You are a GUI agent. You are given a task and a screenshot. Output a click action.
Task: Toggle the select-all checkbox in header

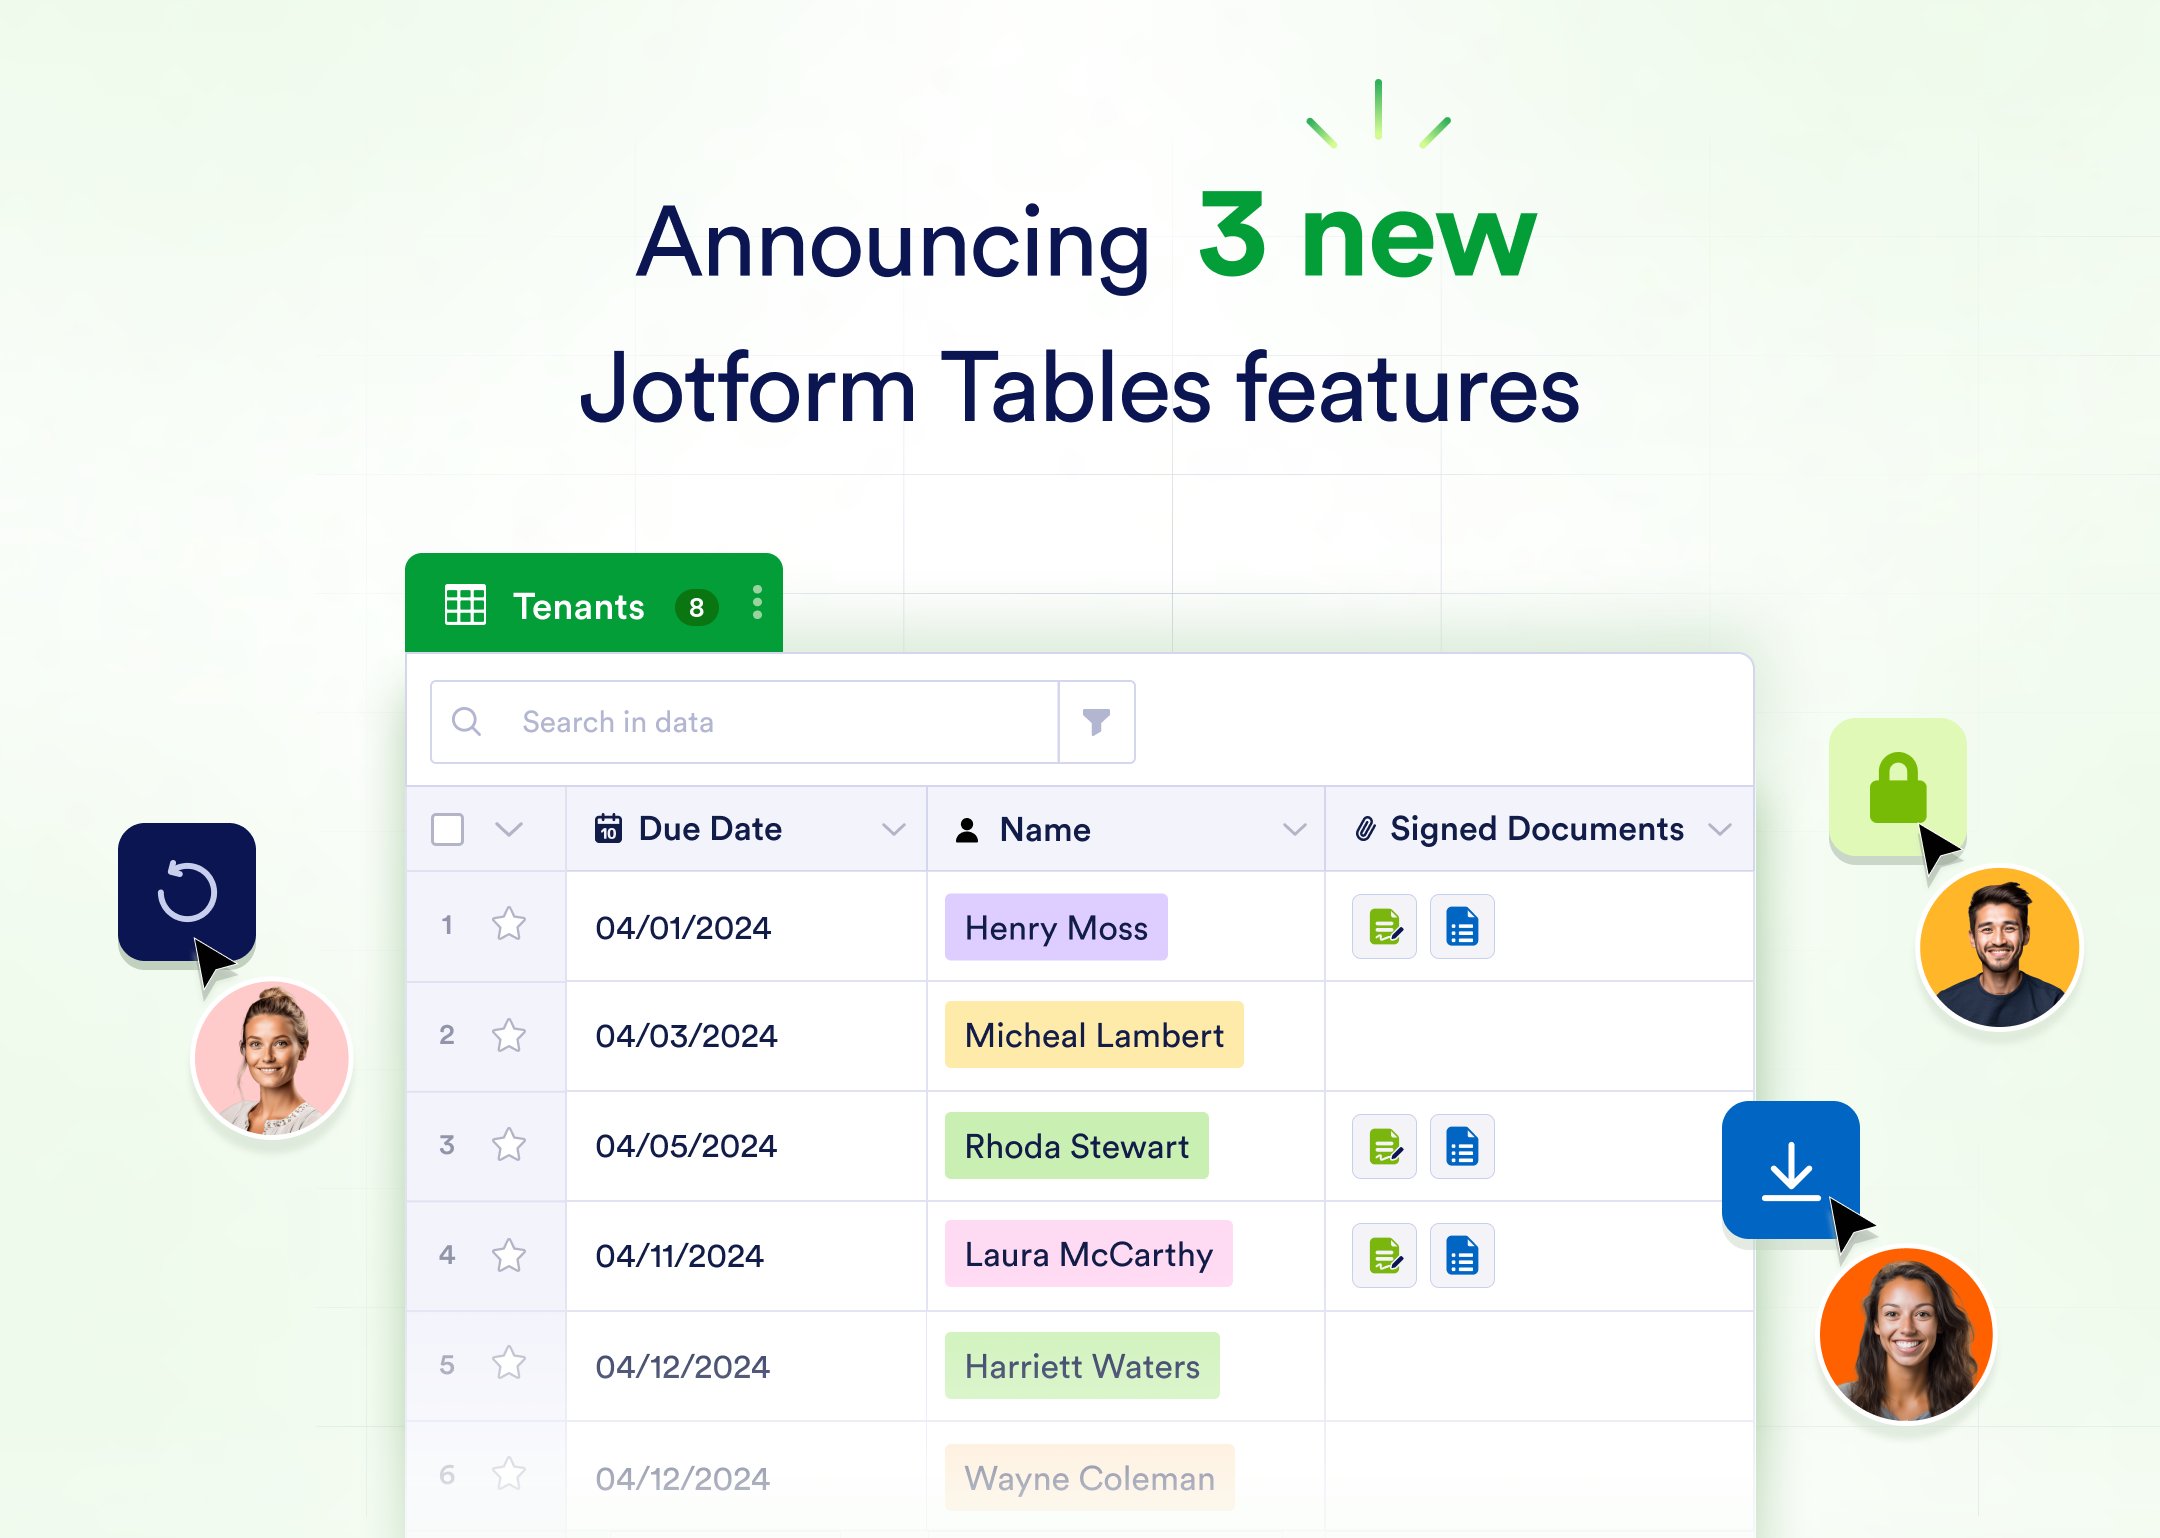point(447,829)
